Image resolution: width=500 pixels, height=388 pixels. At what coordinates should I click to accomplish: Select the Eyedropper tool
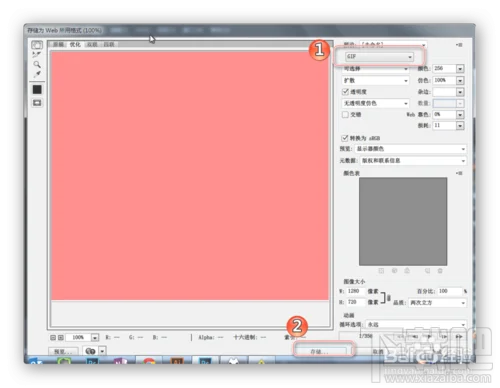[x=37, y=74]
